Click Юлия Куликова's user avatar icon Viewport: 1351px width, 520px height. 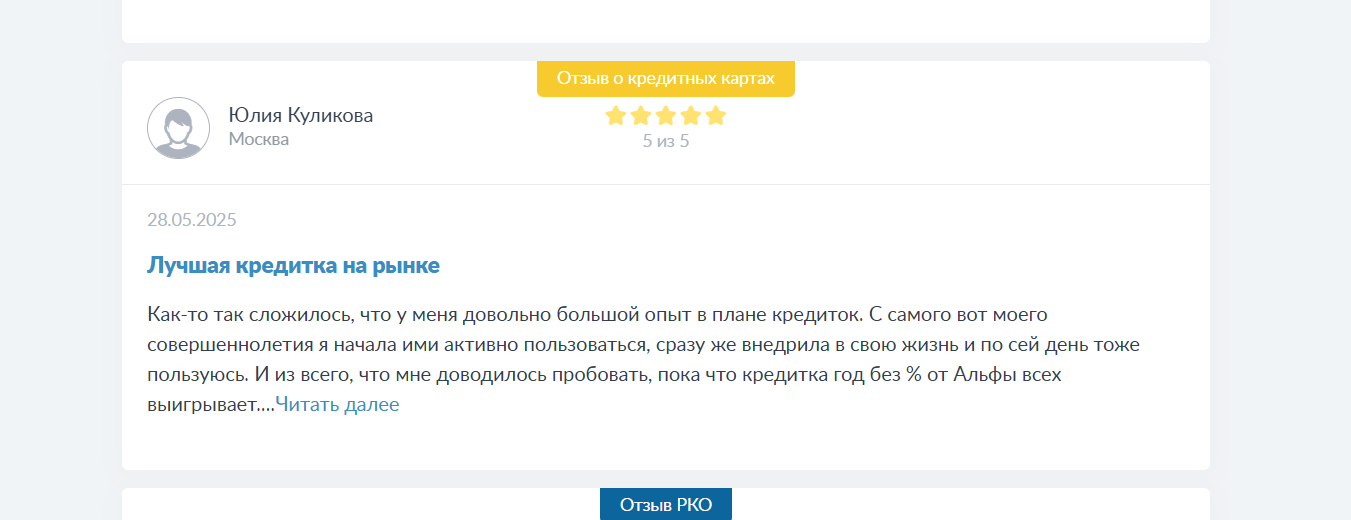click(x=179, y=128)
